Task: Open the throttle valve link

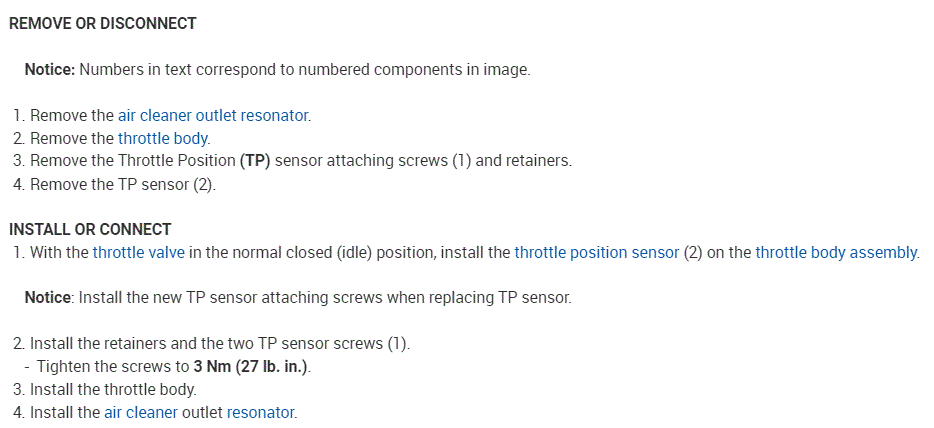Action: point(138,252)
